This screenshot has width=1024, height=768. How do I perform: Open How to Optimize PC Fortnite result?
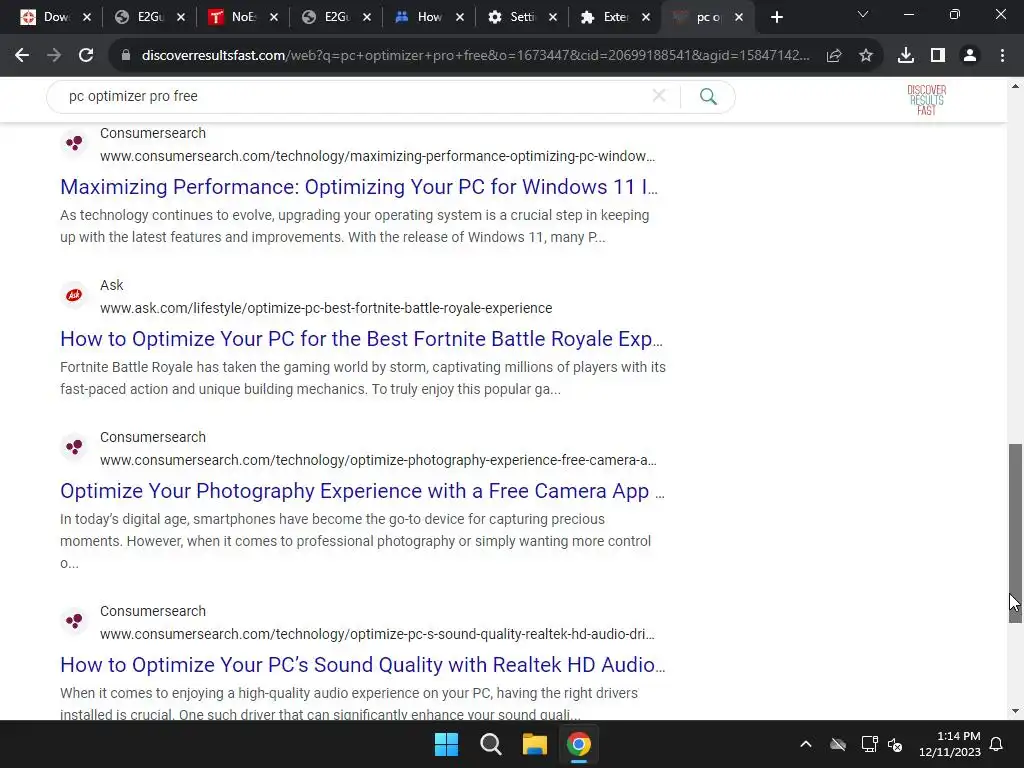[361, 339]
